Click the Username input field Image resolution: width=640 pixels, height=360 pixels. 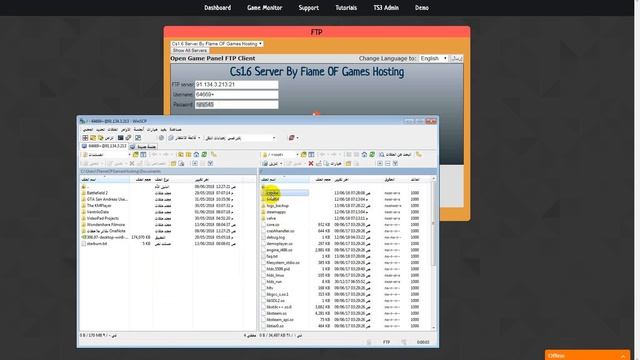(x=236, y=95)
